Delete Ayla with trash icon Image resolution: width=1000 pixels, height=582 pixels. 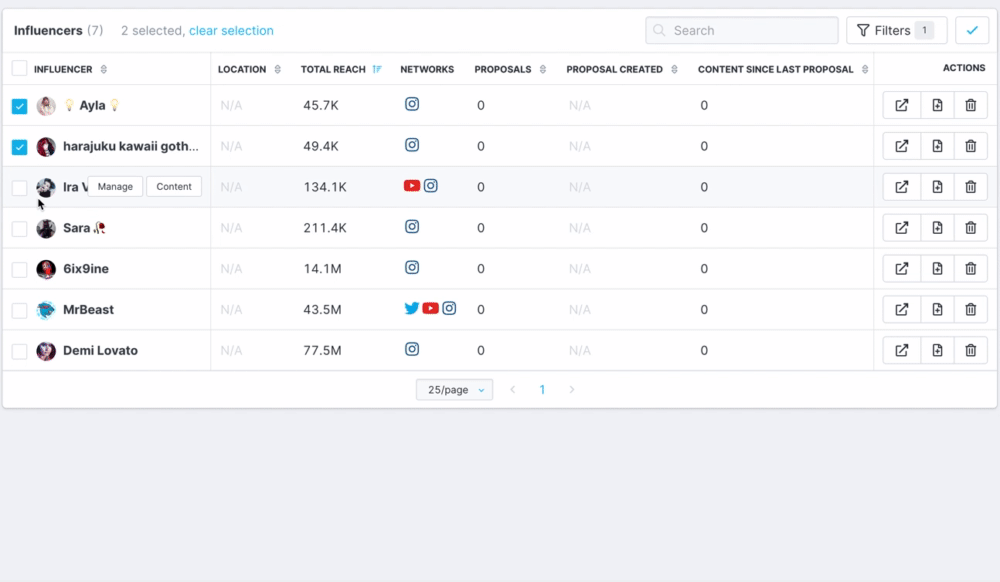(x=971, y=105)
